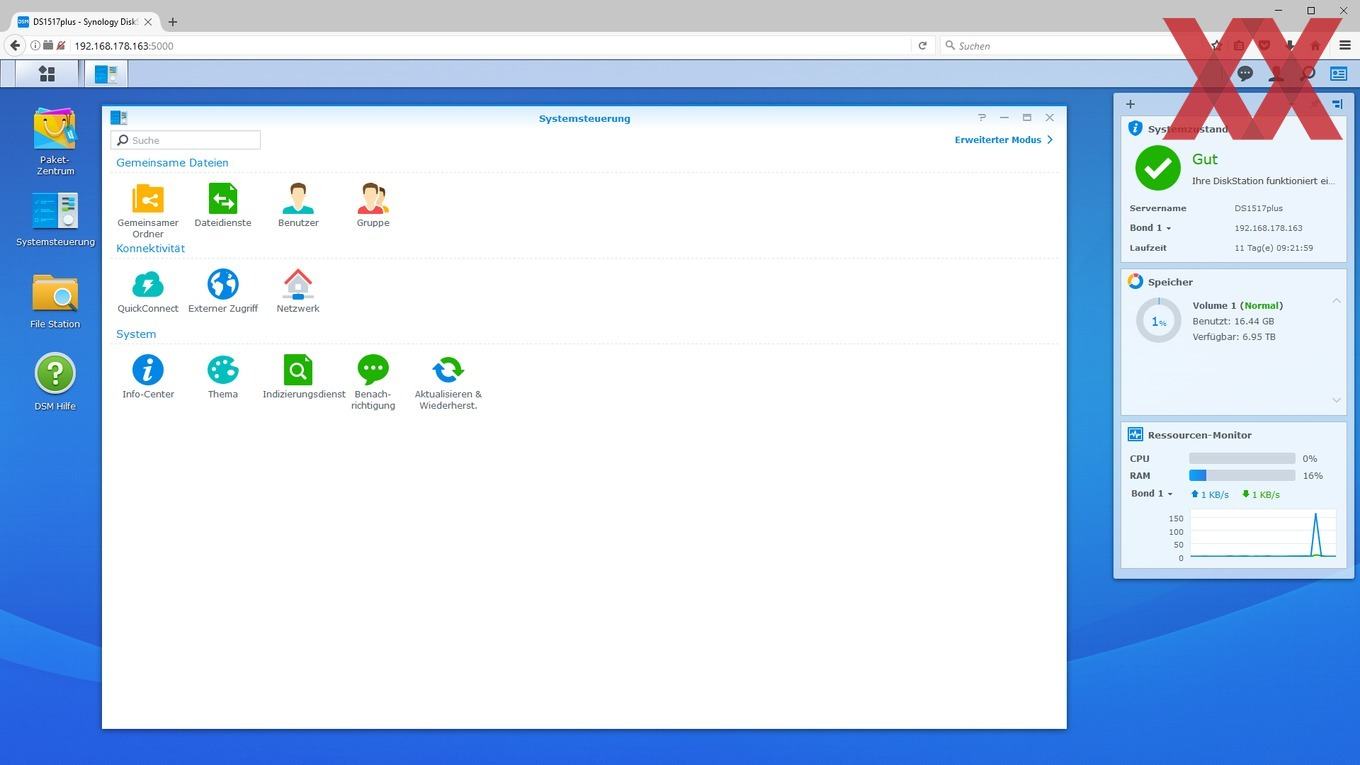The image size is (1360, 765).
Task: Click the Laufzeit uptime value
Action: click(1273, 248)
